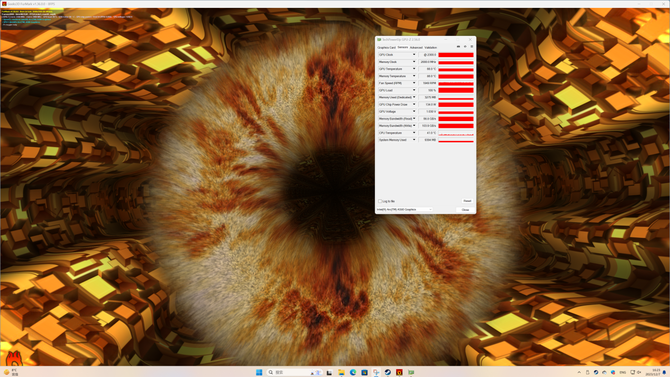Show hidden system tray icons

[579, 372]
